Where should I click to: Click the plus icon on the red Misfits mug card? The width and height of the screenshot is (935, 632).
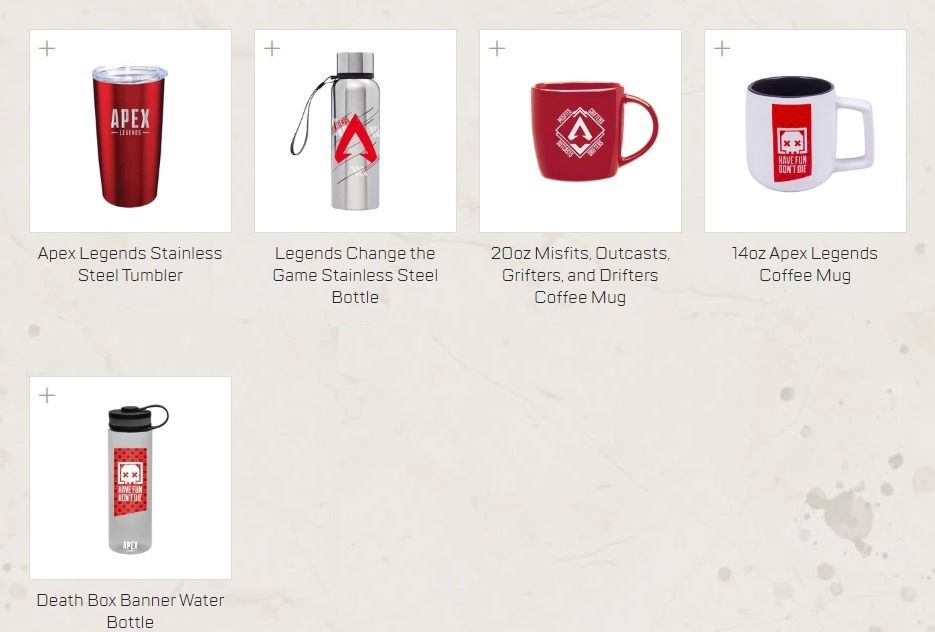click(x=497, y=48)
